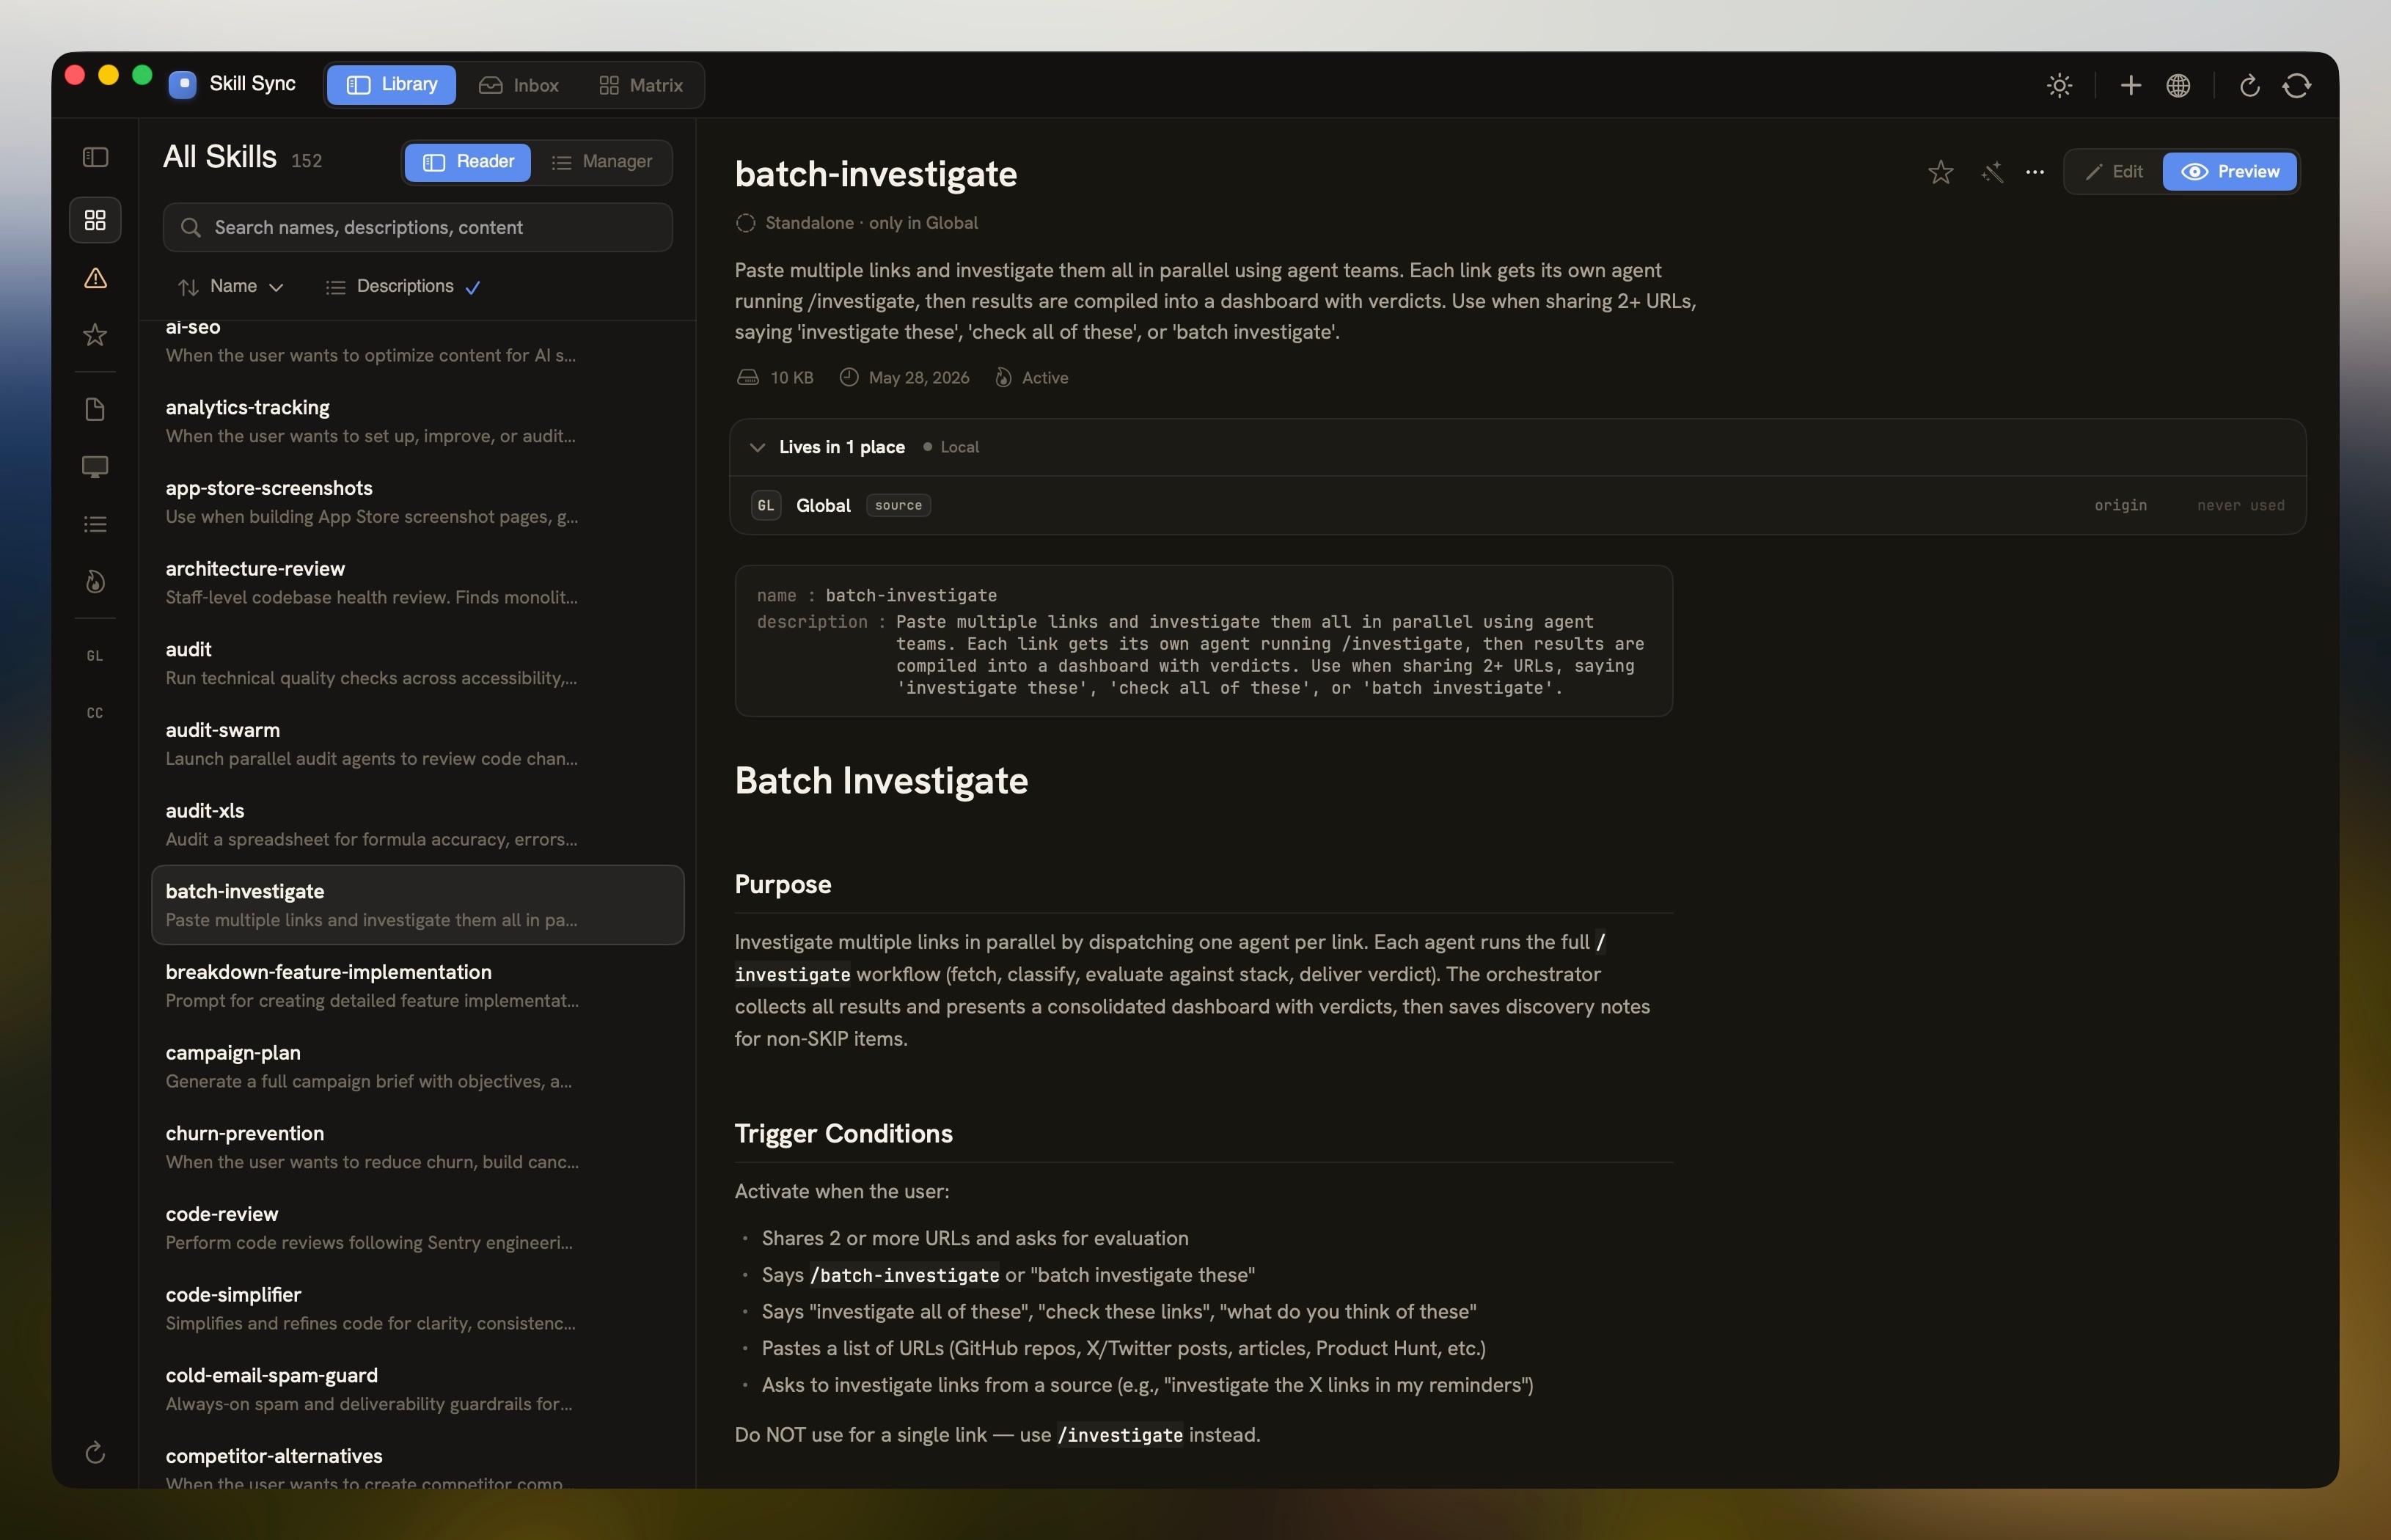Open the Inbox tab
This screenshot has width=2391, height=1540.
pos(519,85)
